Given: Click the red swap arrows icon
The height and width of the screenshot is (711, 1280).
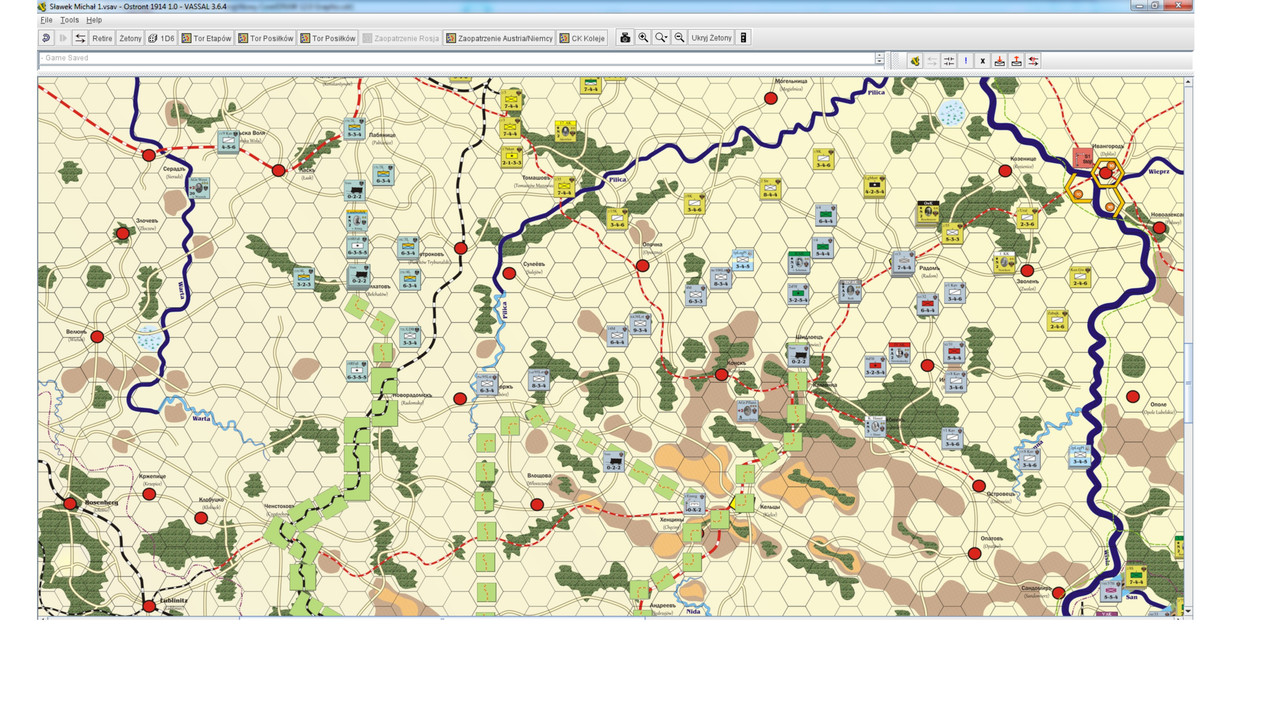Looking at the screenshot, I should 1034,61.
